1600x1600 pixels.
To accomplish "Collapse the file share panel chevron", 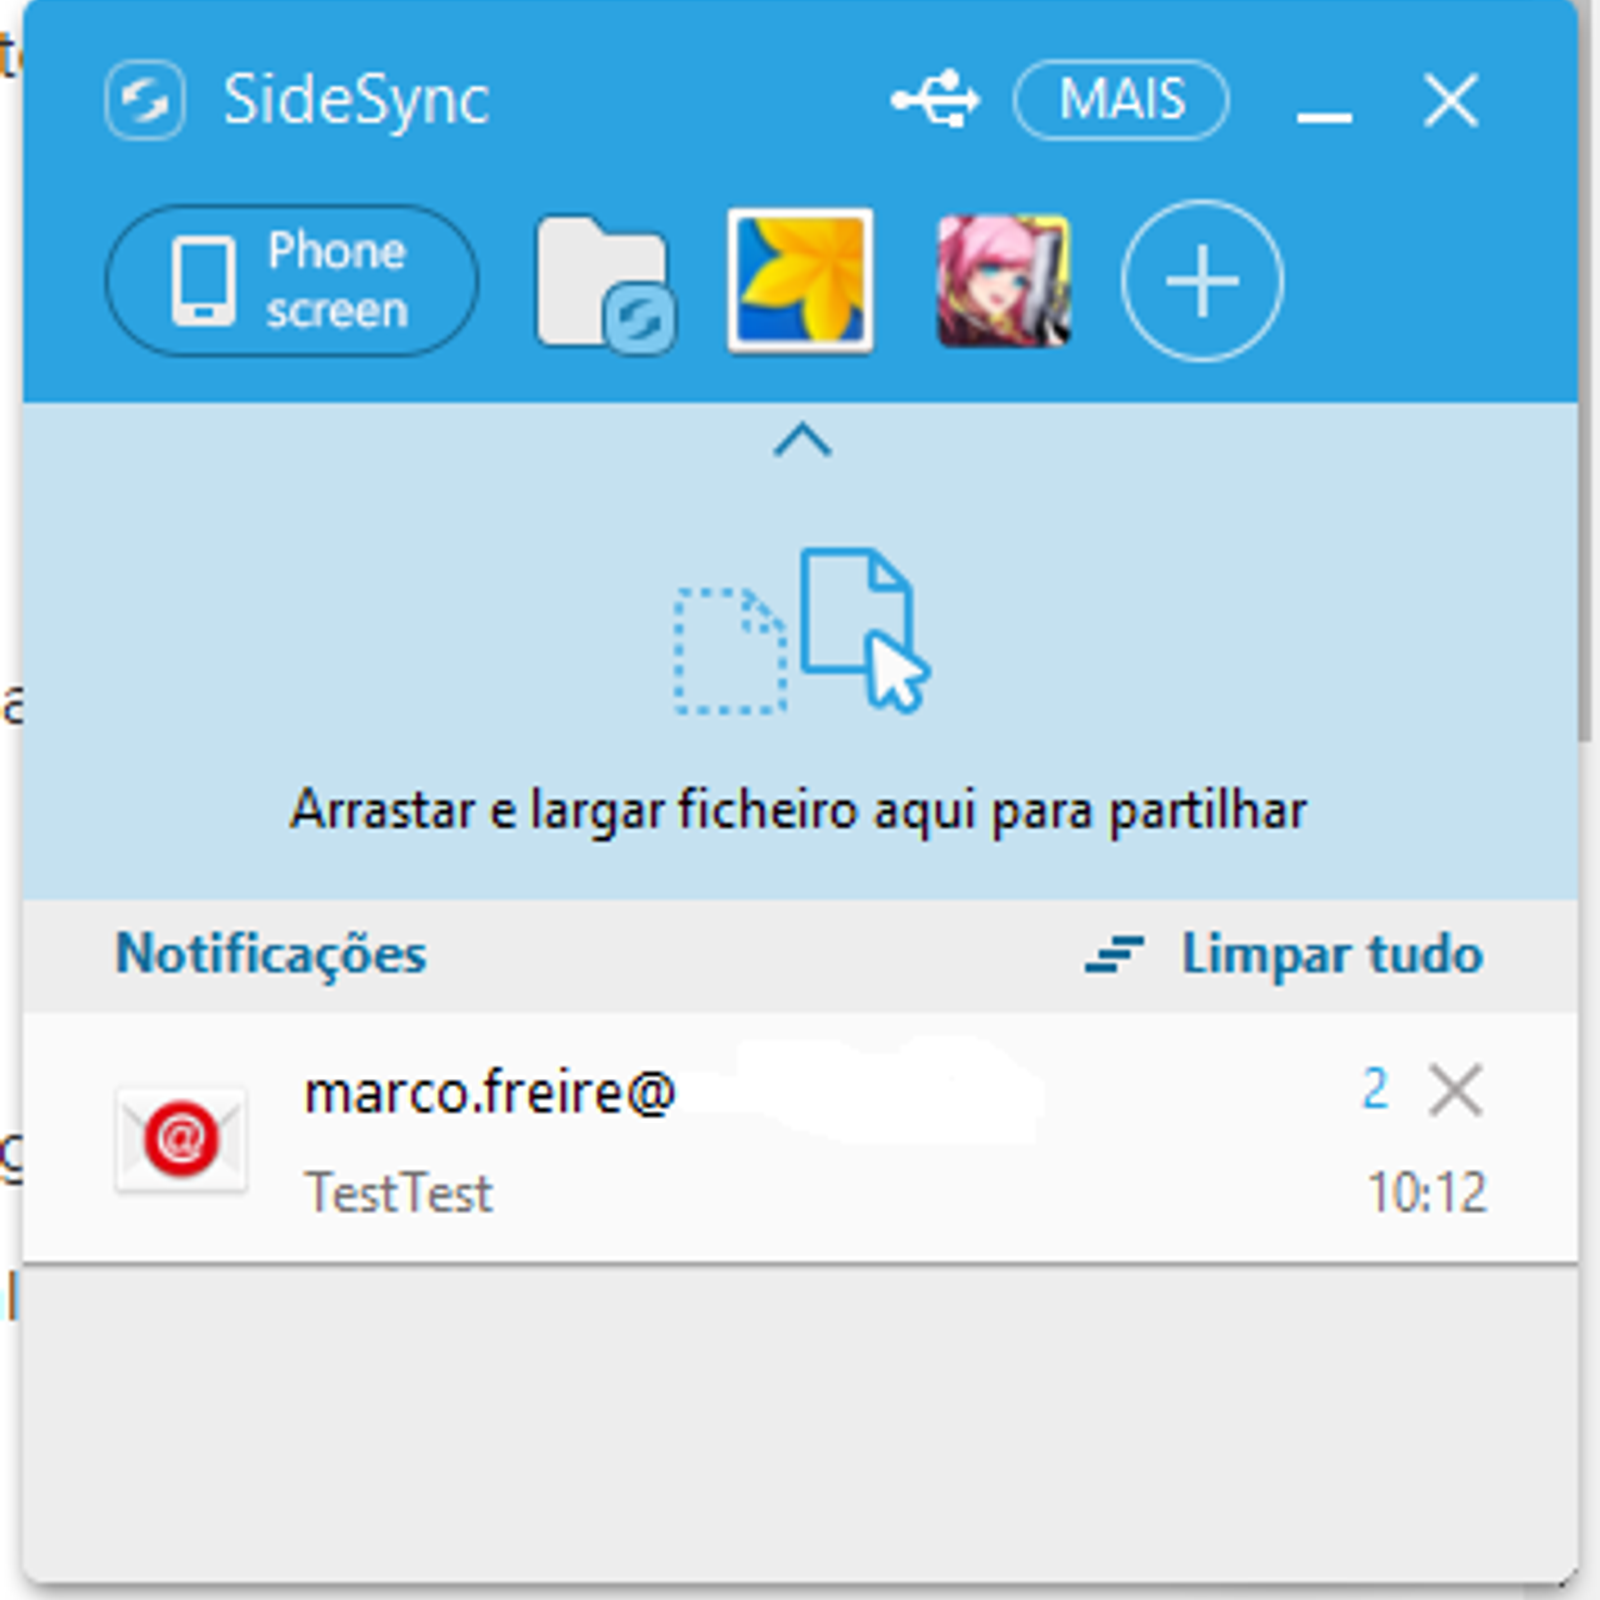I will pyautogui.click(x=802, y=439).
